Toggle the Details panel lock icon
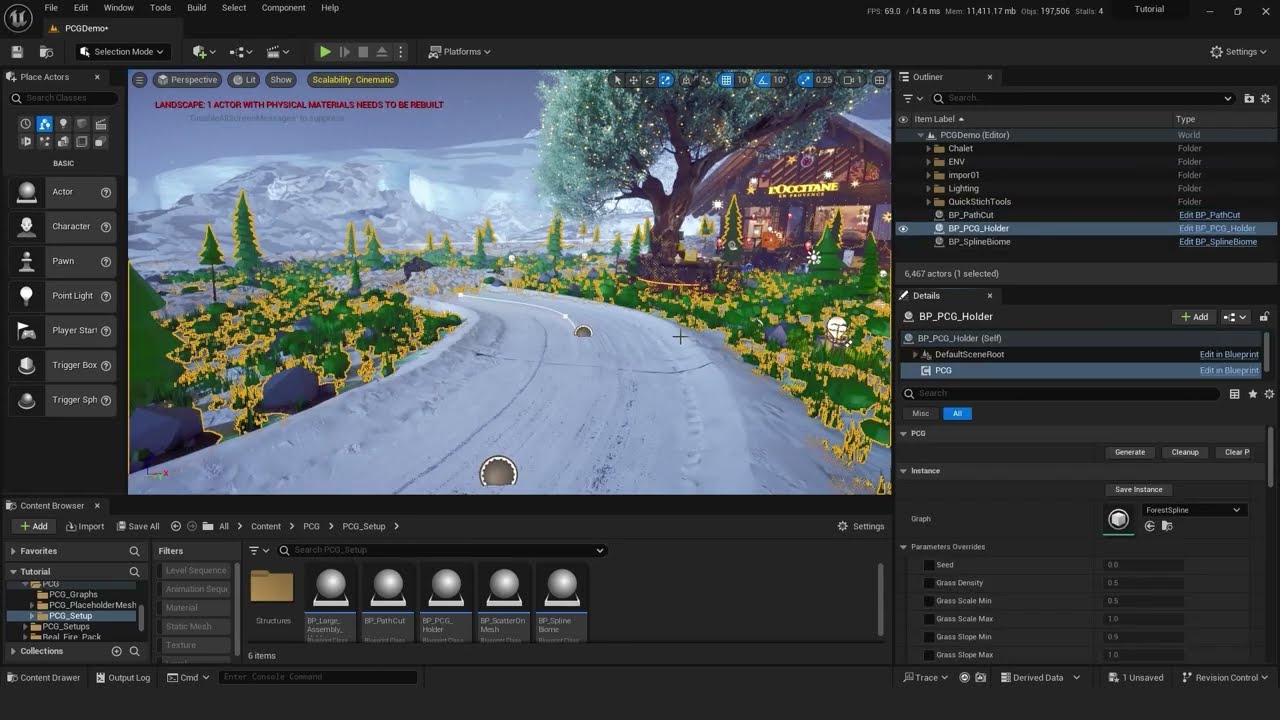This screenshot has width=1280, height=720. 1264,317
